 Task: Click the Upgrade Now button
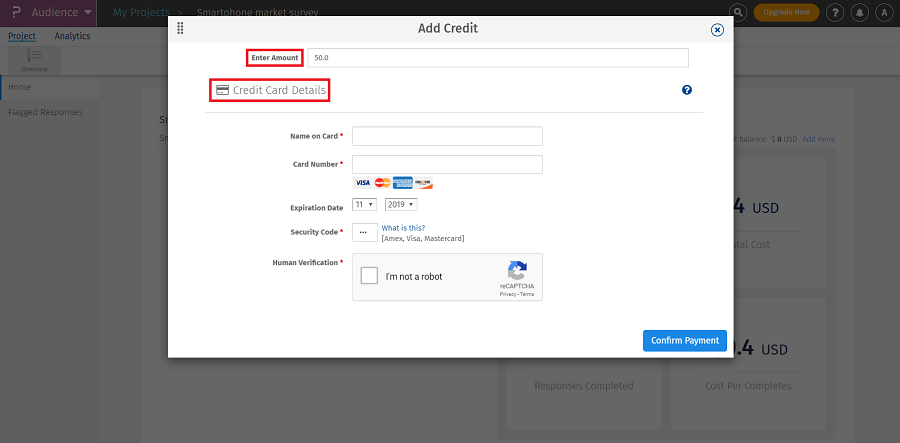[x=786, y=12]
